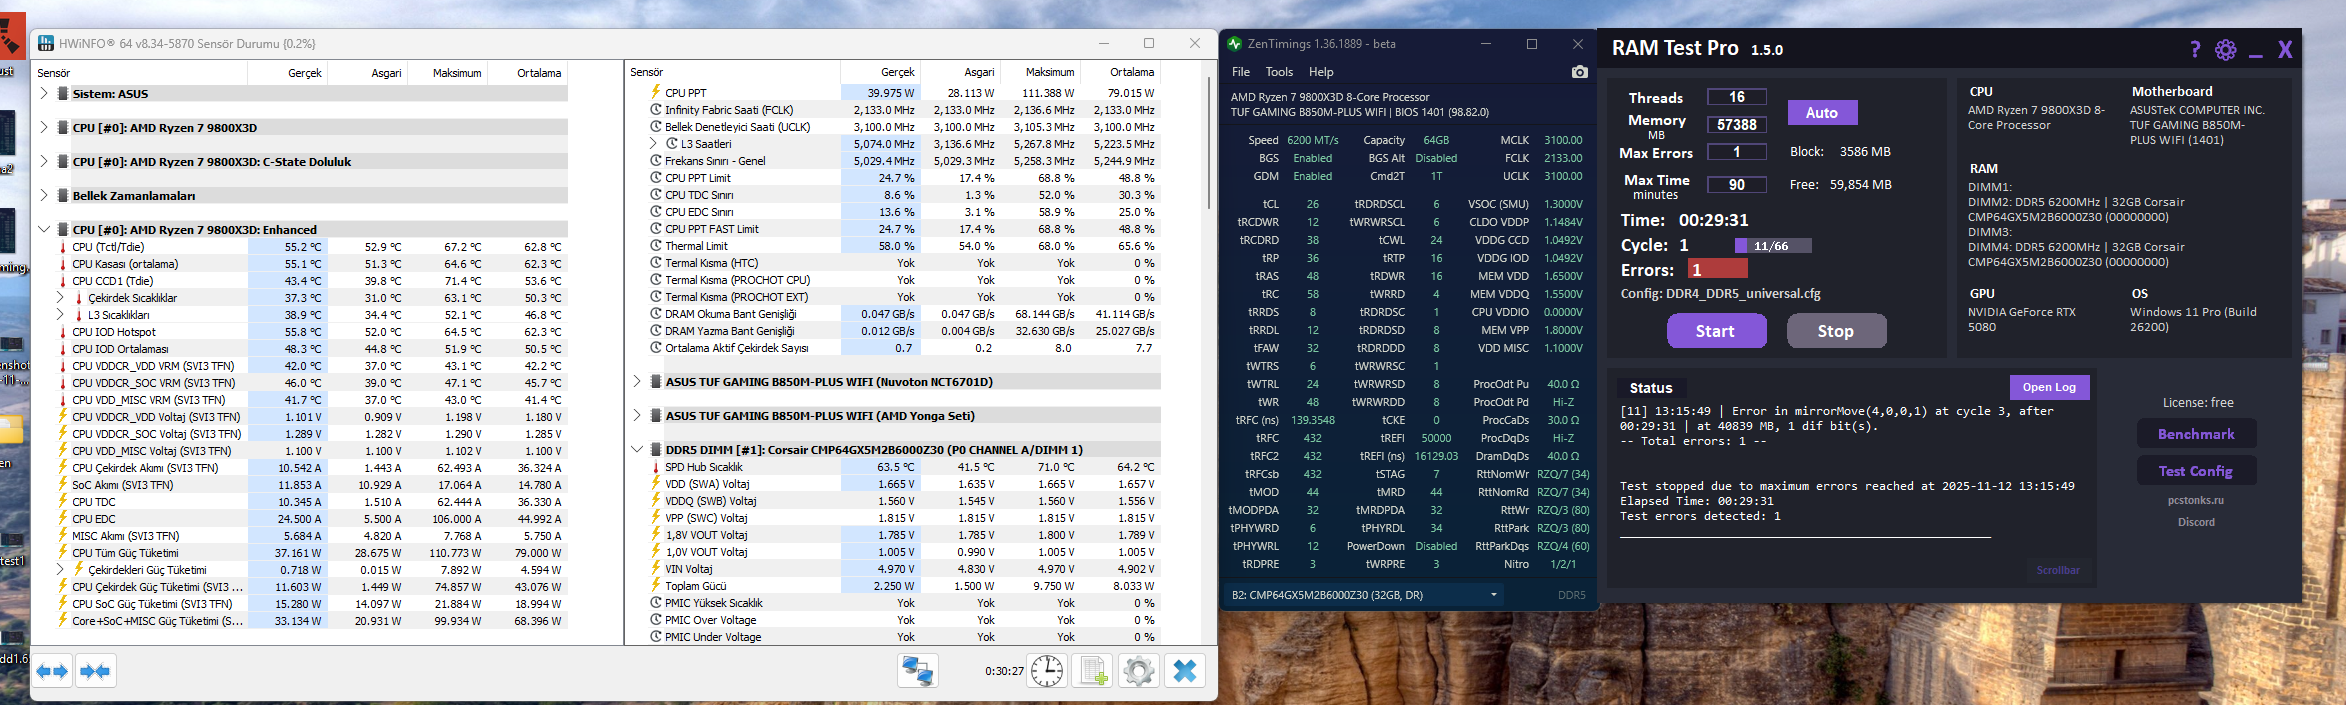Click HWiNFO blue X close-sensors icon

[x=1185, y=671]
